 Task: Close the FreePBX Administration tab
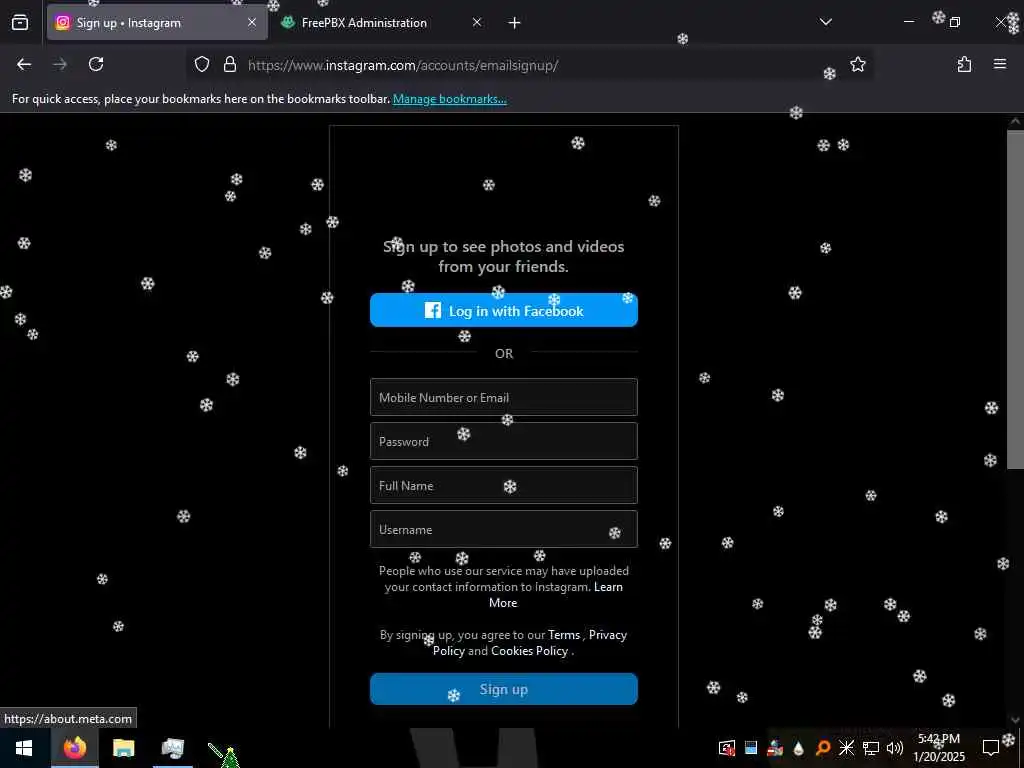pyautogui.click(x=477, y=22)
